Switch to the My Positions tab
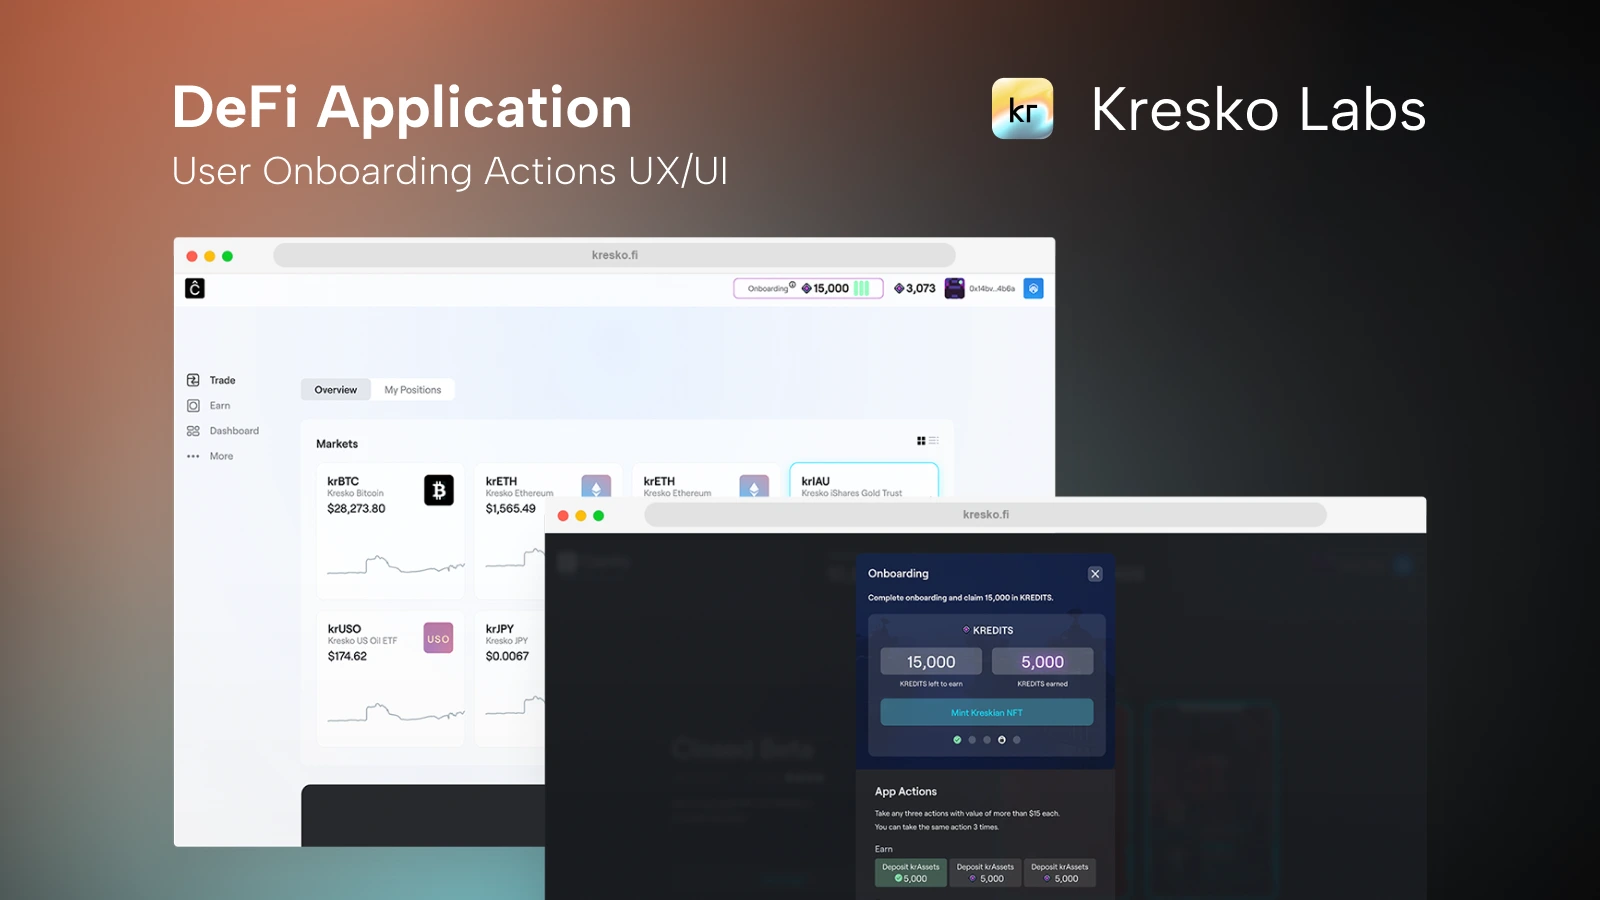The image size is (1600, 900). tap(412, 390)
